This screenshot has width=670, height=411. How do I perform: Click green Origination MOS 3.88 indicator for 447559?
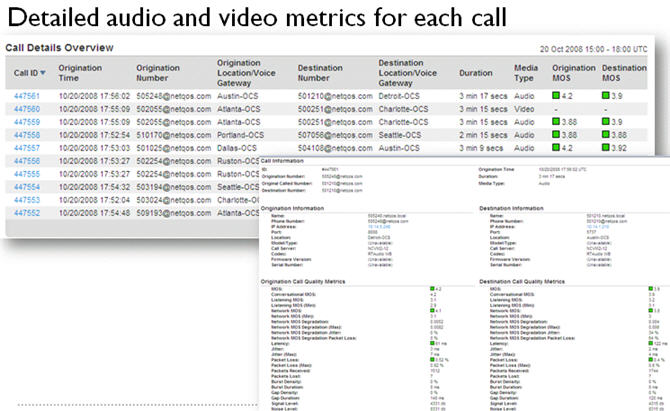[x=556, y=122]
